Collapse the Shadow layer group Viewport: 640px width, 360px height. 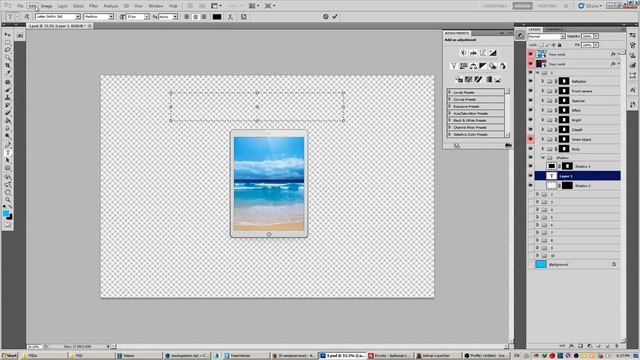(542, 158)
